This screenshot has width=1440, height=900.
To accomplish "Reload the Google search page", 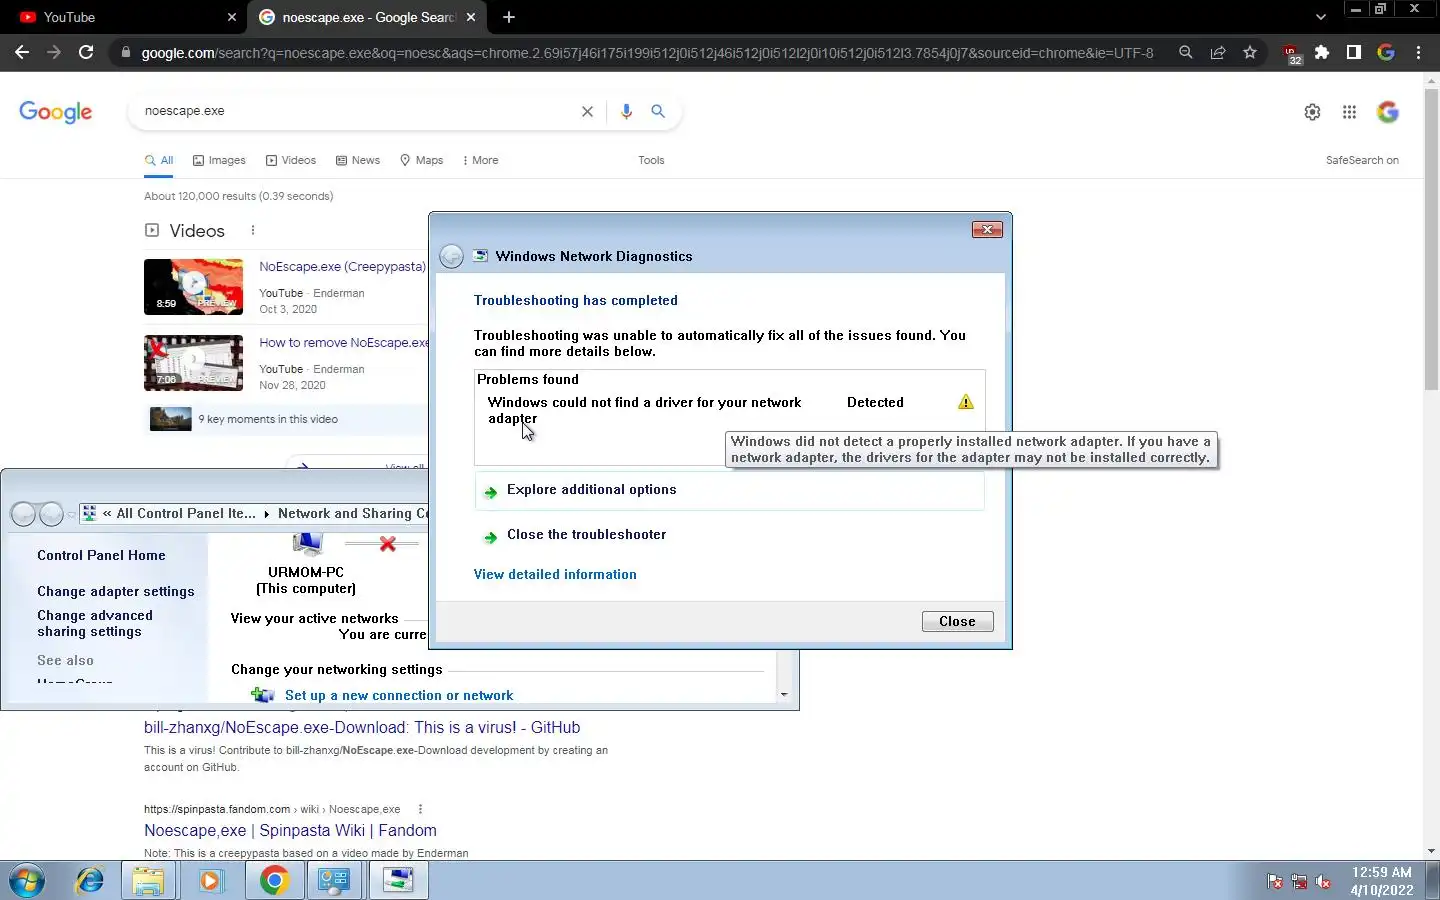I will coord(86,52).
